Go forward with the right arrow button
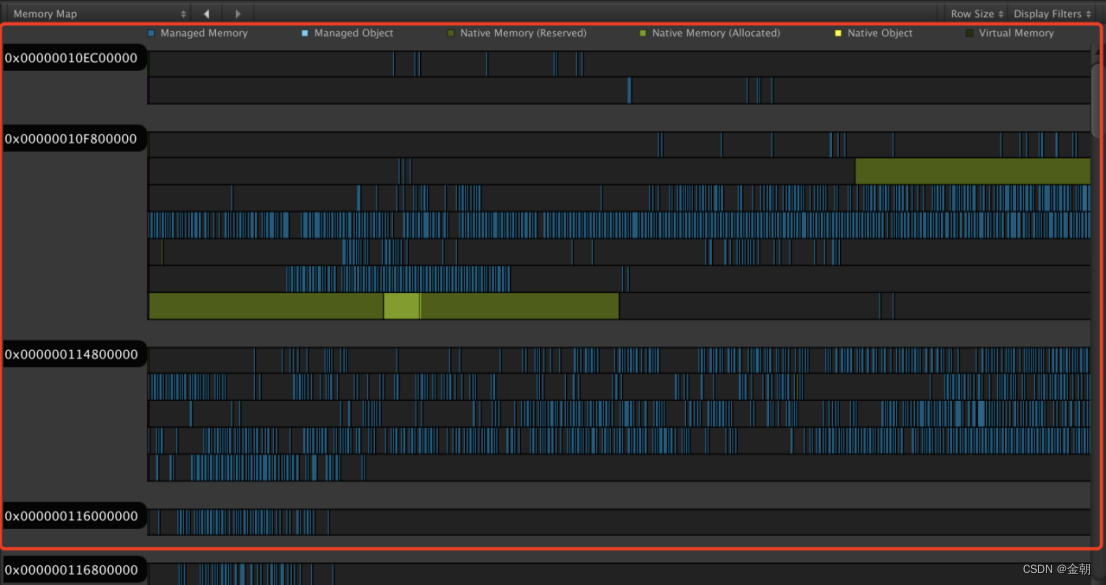This screenshot has height=585, width=1106. (x=238, y=13)
